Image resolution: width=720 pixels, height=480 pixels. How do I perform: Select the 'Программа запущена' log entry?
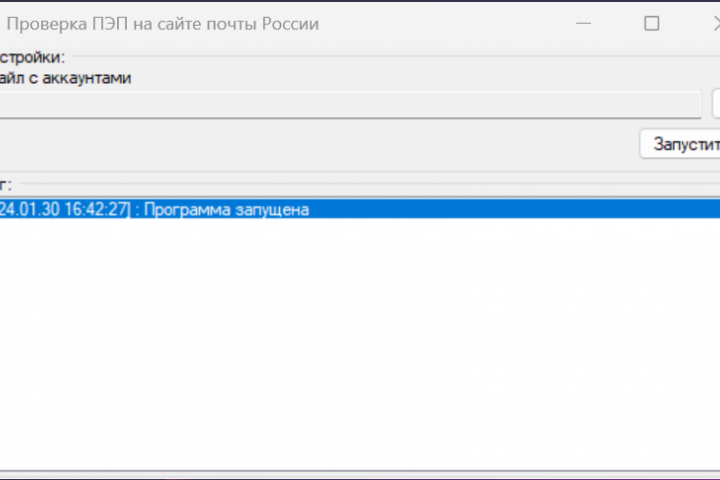360,209
